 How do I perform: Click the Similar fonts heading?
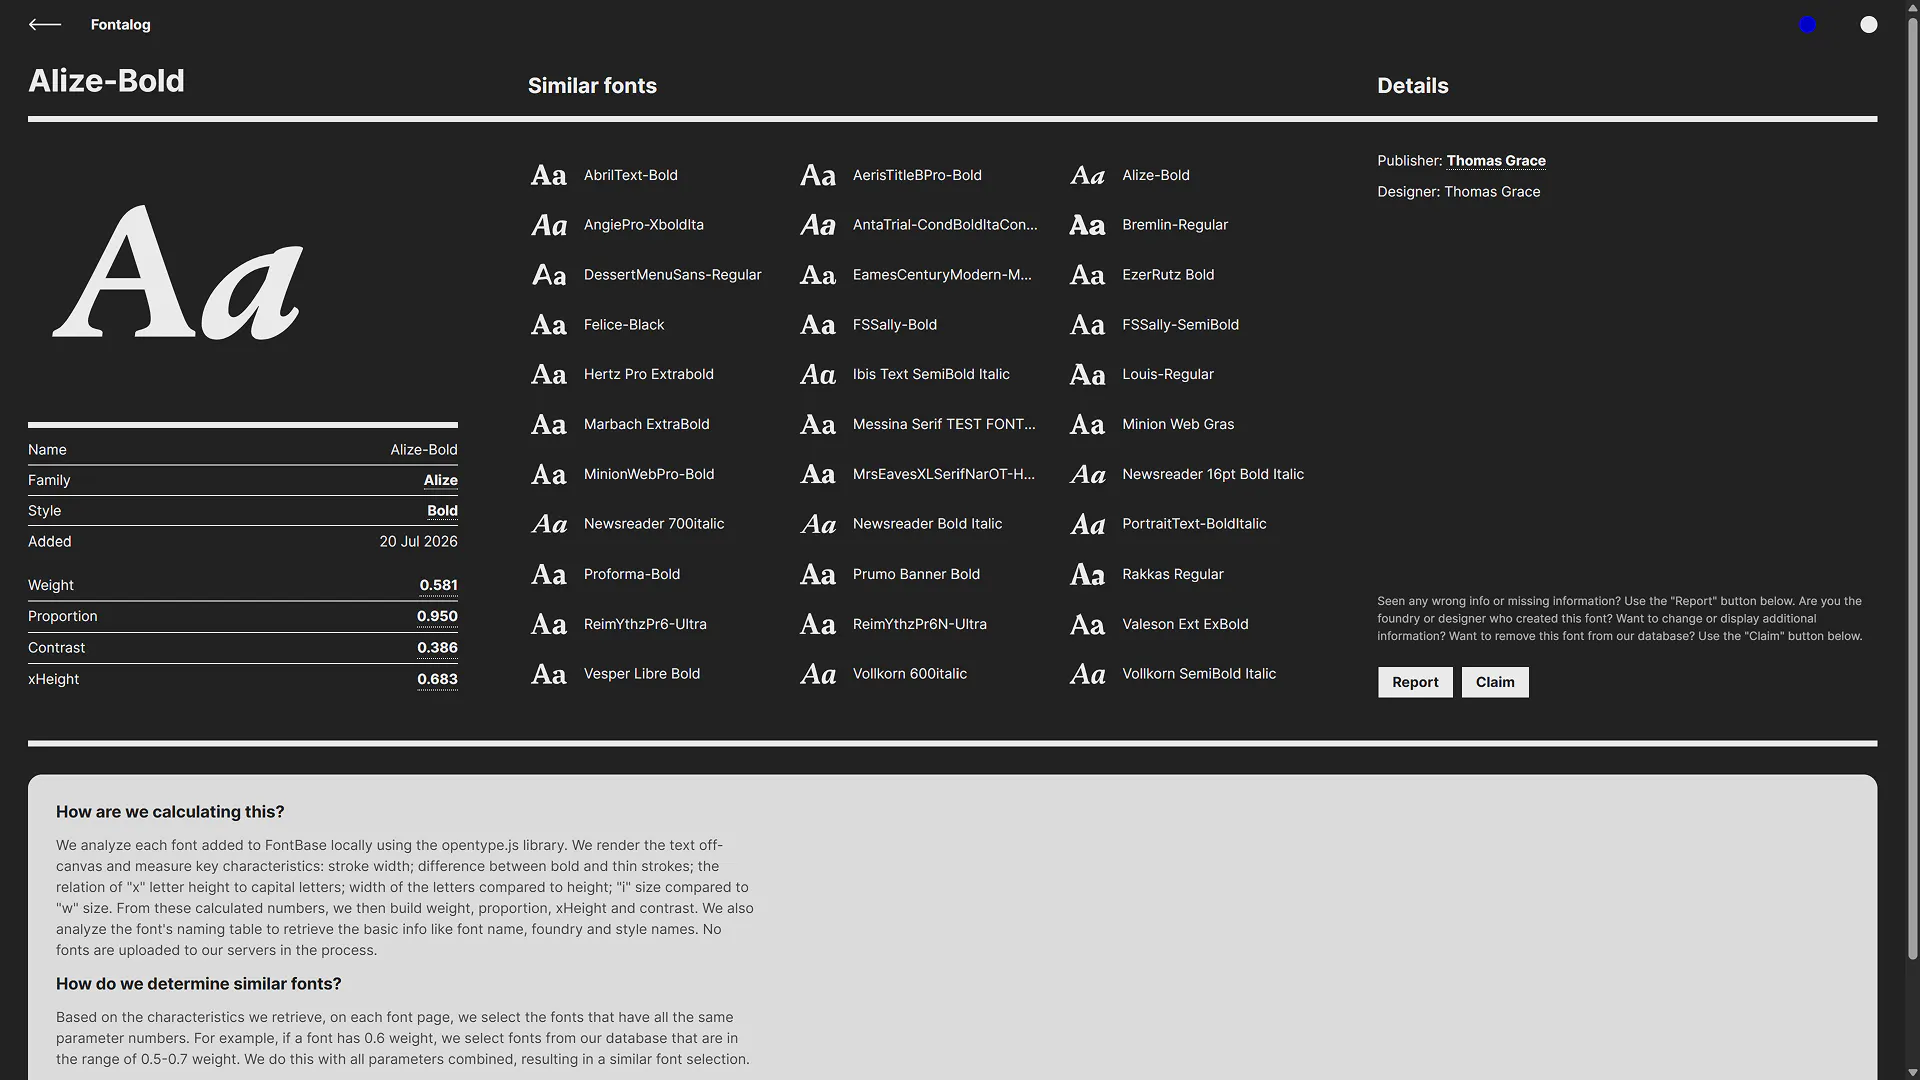(x=592, y=86)
